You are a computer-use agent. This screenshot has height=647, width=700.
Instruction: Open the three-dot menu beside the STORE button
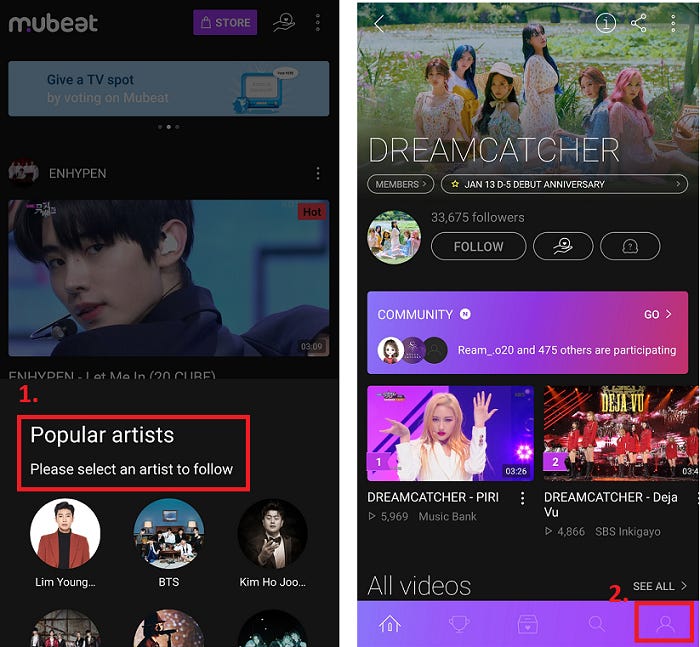[318, 22]
